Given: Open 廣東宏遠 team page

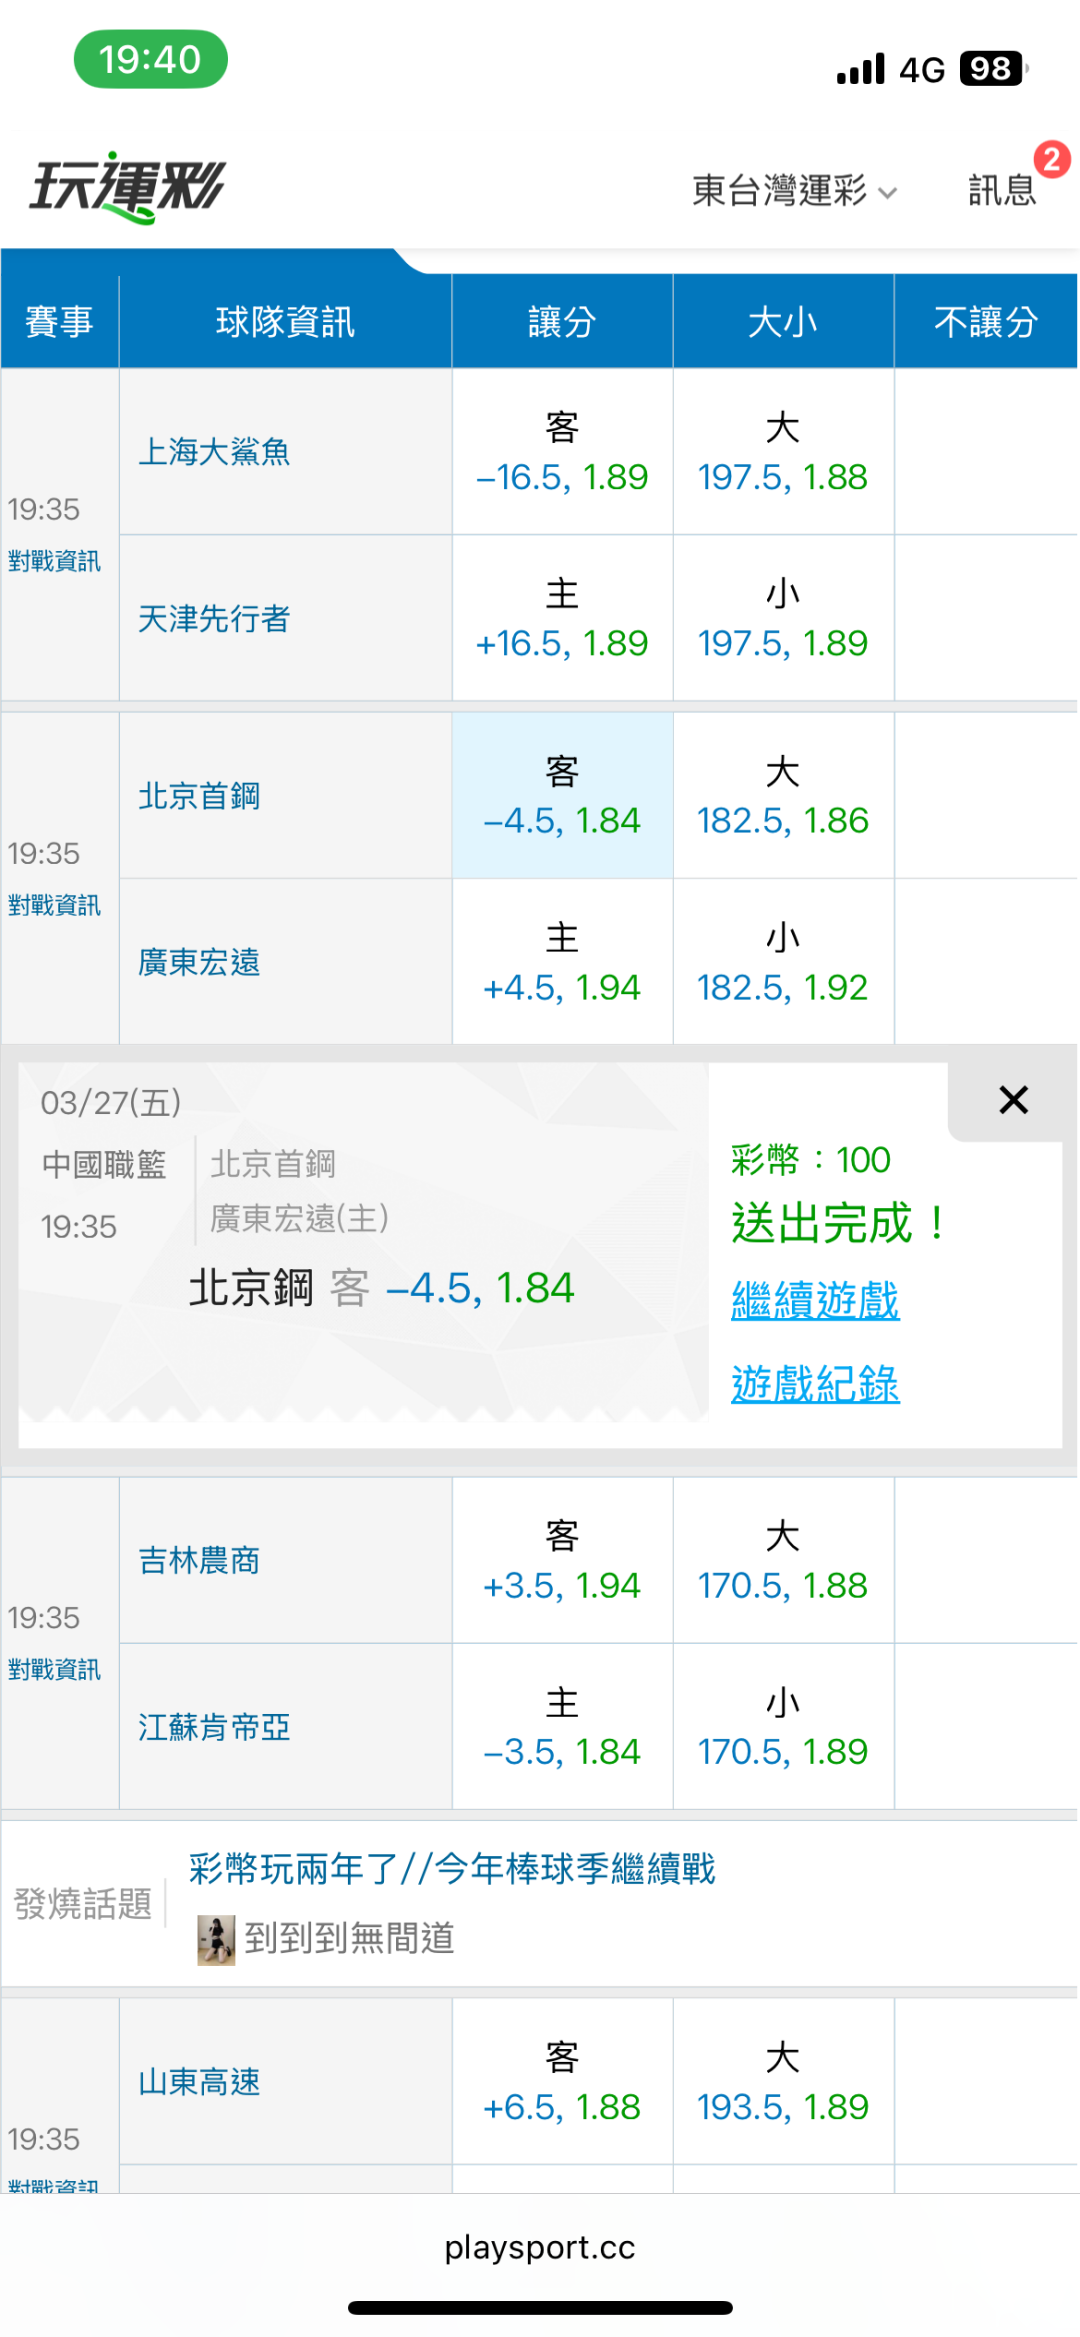Looking at the screenshot, I should pos(199,962).
